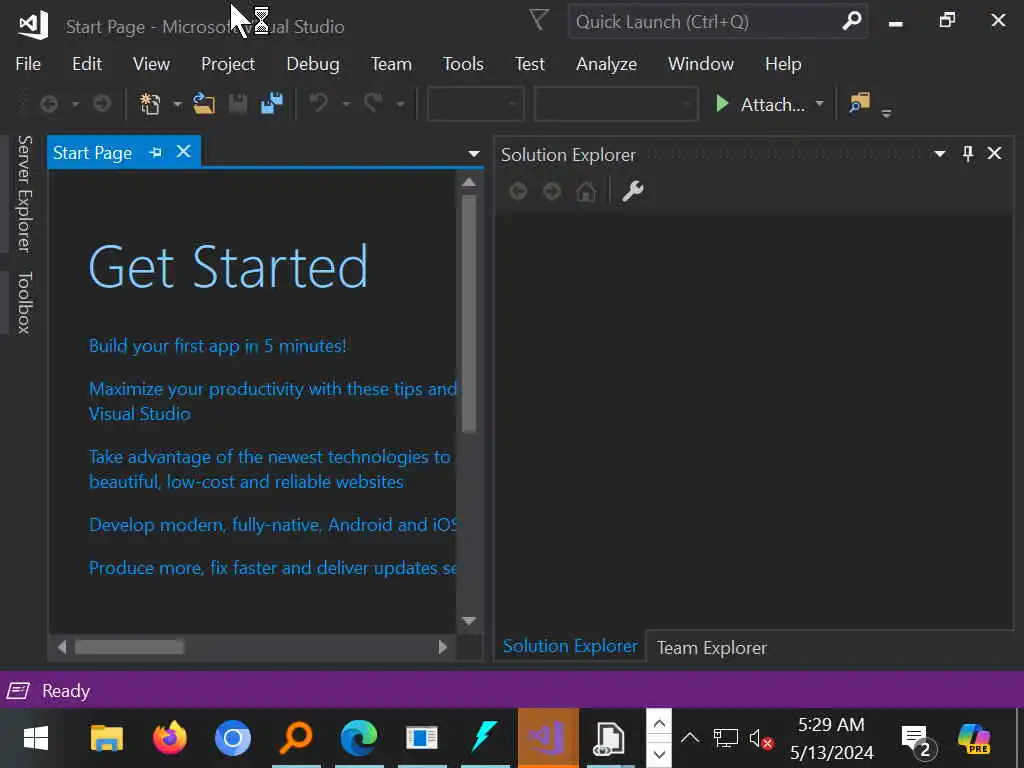This screenshot has width=1024, height=768.
Task: Click Start Page horizontal scrollbar thumb
Action: [x=129, y=647]
